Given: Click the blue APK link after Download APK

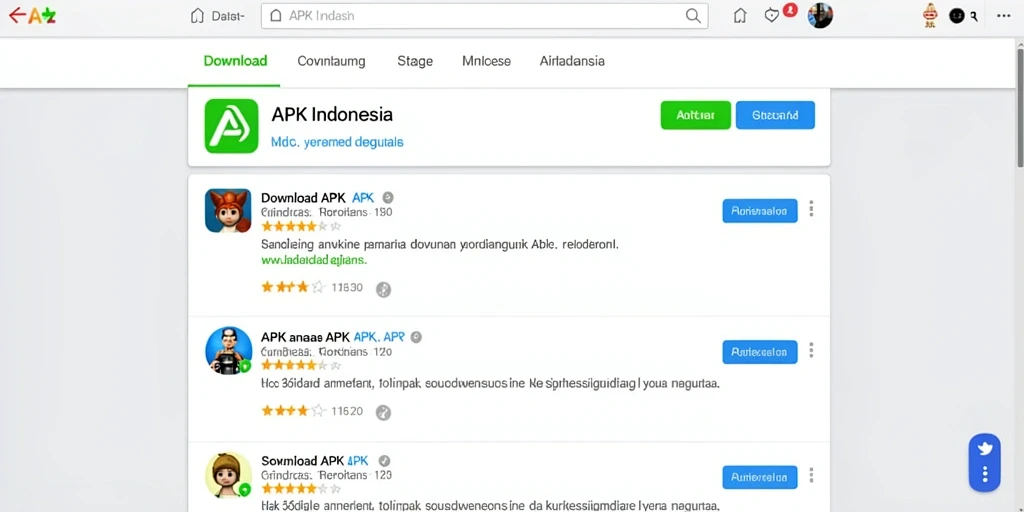Looking at the screenshot, I should coord(363,197).
